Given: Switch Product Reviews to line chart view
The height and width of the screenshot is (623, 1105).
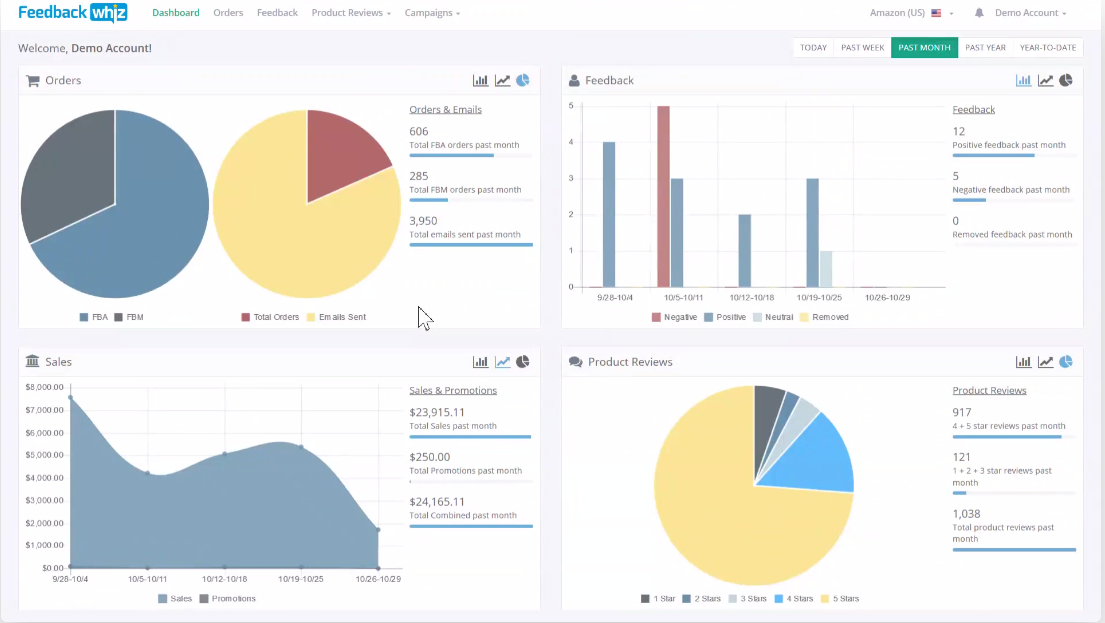Looking at the screenshot, I should tap(1045, 362).
